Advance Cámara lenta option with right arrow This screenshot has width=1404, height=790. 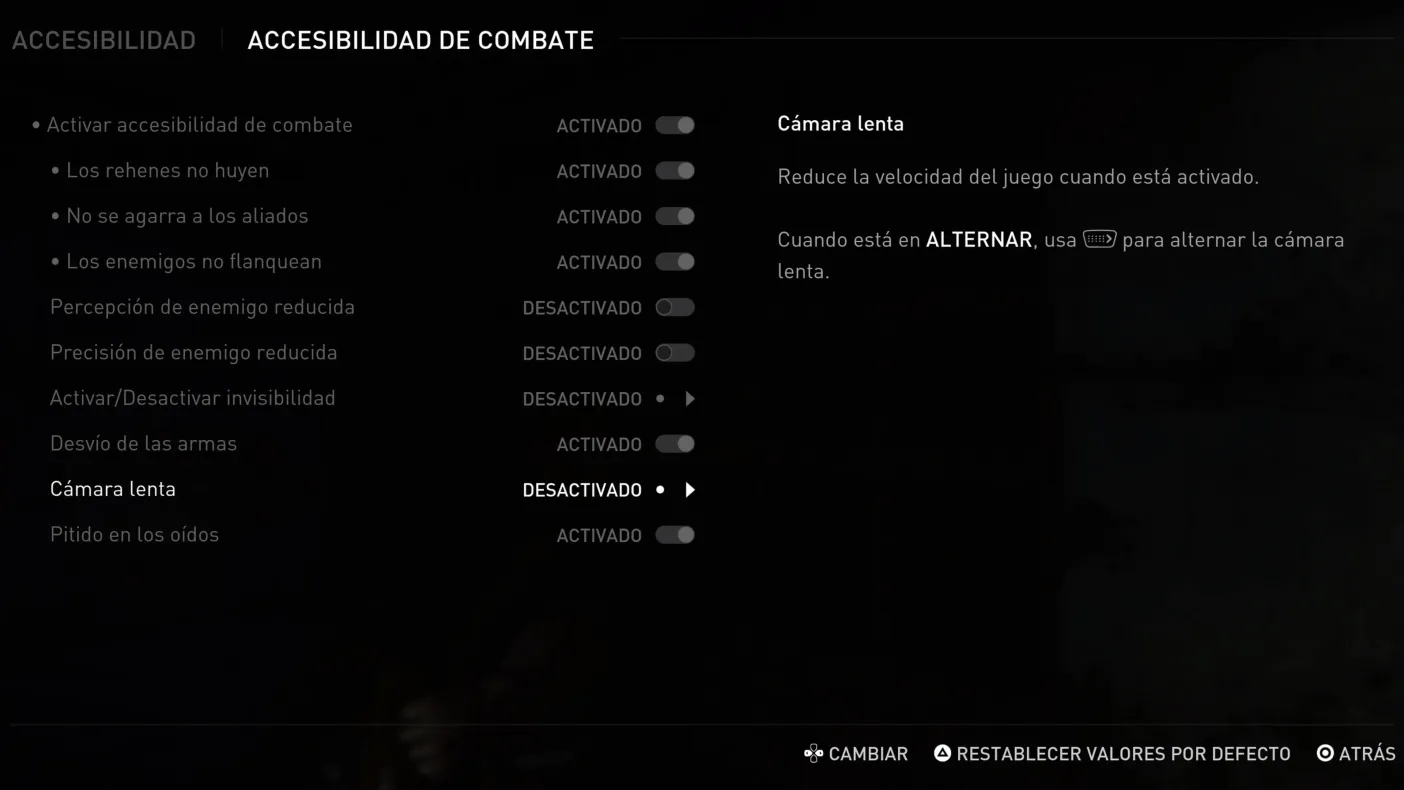point(690,490)
